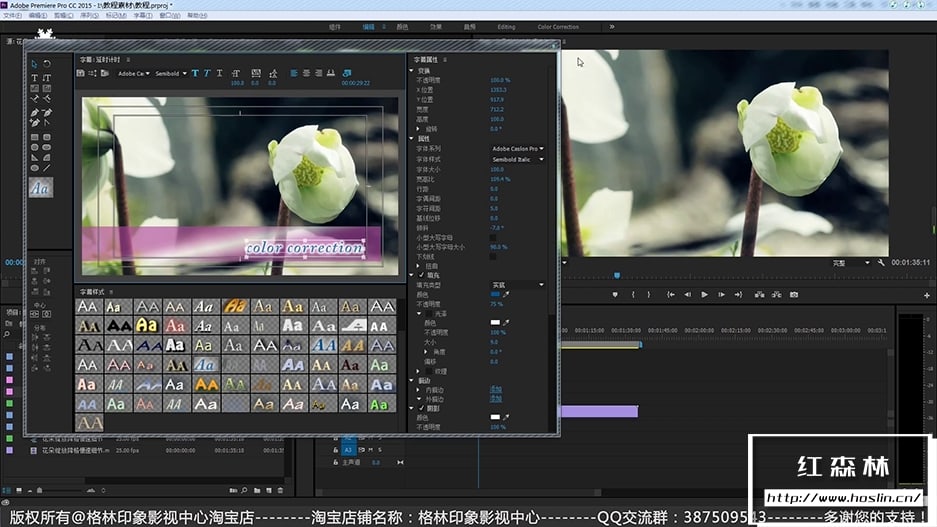Select the Rotation tool in title tools
Viewport: 937px width, 527px height.
pyautogui.click(x=47, y=64)
